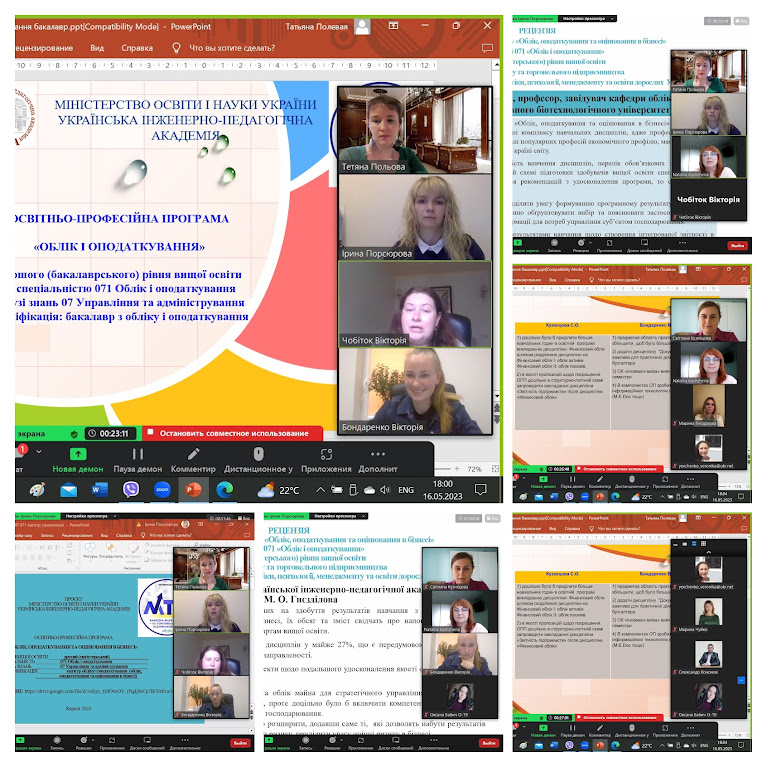This screenshot has width=767, height=767.
Task: Open comments icon at ribbon right edge, large window
Action: (x=487, y=48)
